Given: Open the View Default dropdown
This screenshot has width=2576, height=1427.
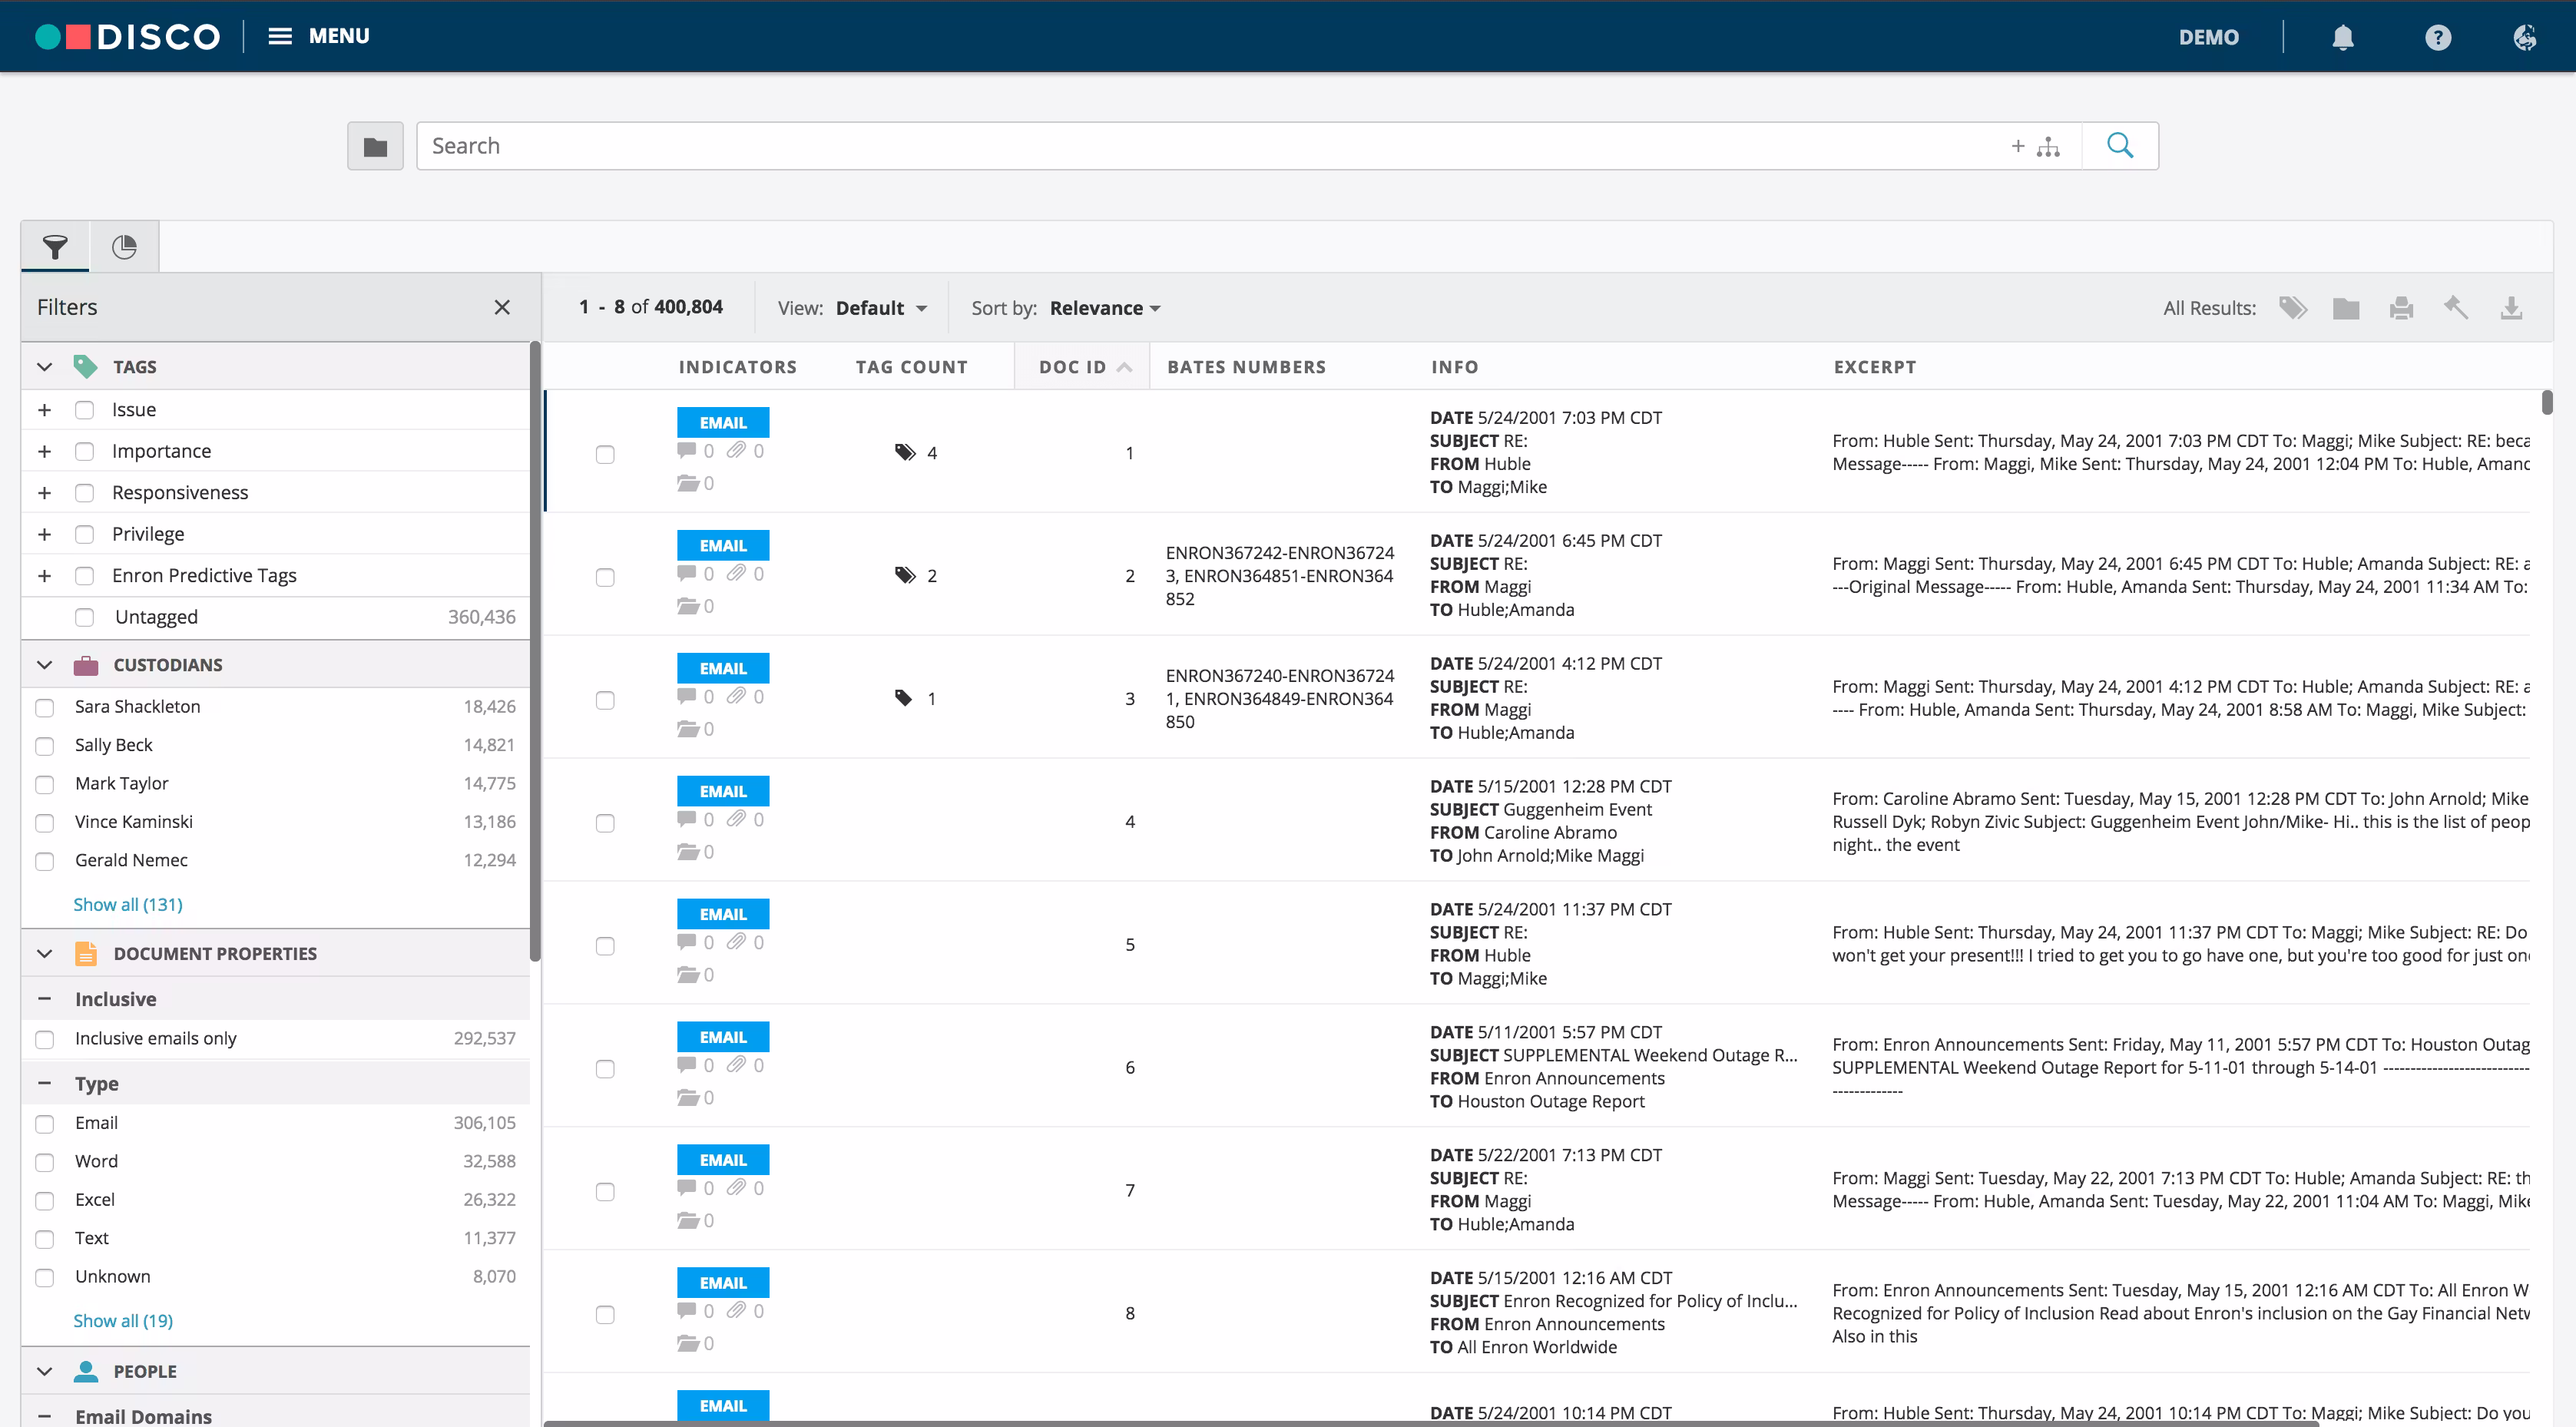Looking at the screenshot, I should coord(881,308).
